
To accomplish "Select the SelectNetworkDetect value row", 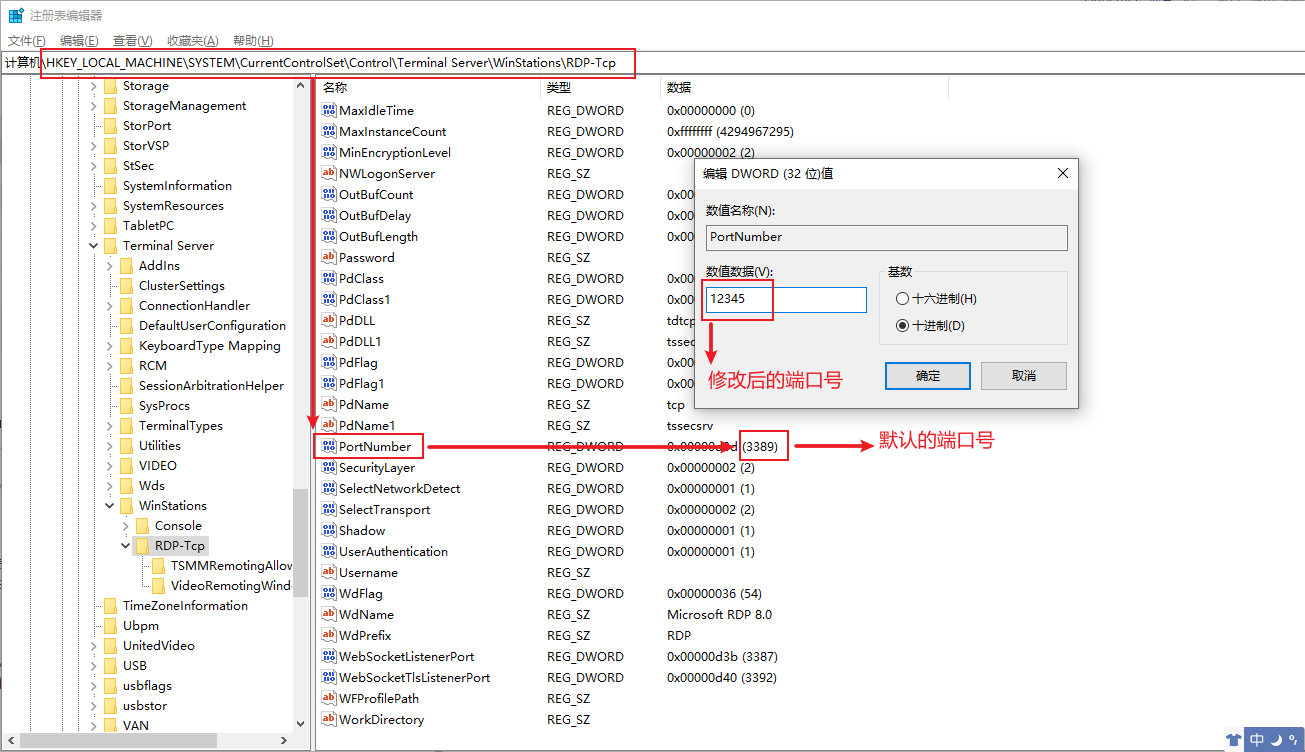I will [x=631, y=488].
